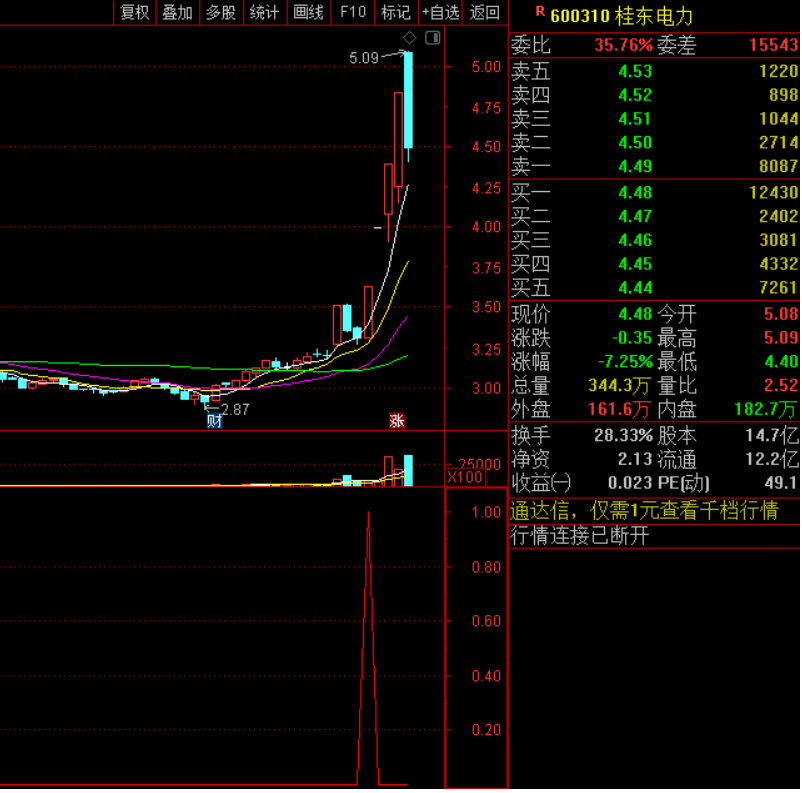Click the red R badge beside stock code
Screen dimensions: 802x793
(x=540, y=12)
